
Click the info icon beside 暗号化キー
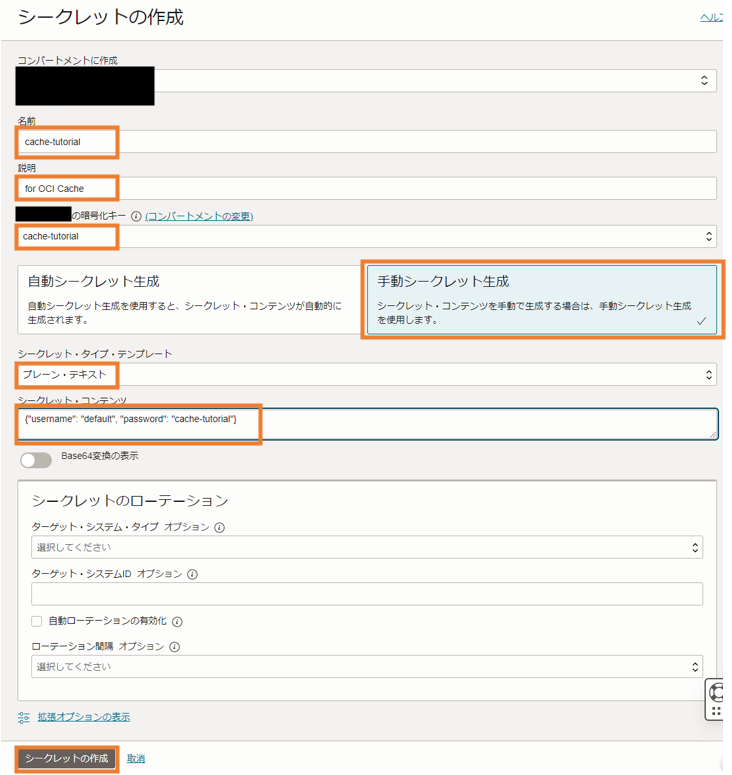[136, 216]
